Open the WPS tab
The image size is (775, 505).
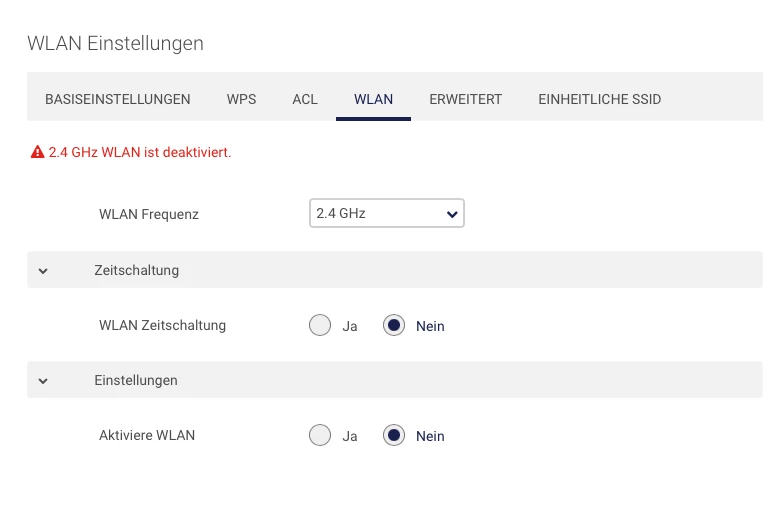tap(241, 99)
